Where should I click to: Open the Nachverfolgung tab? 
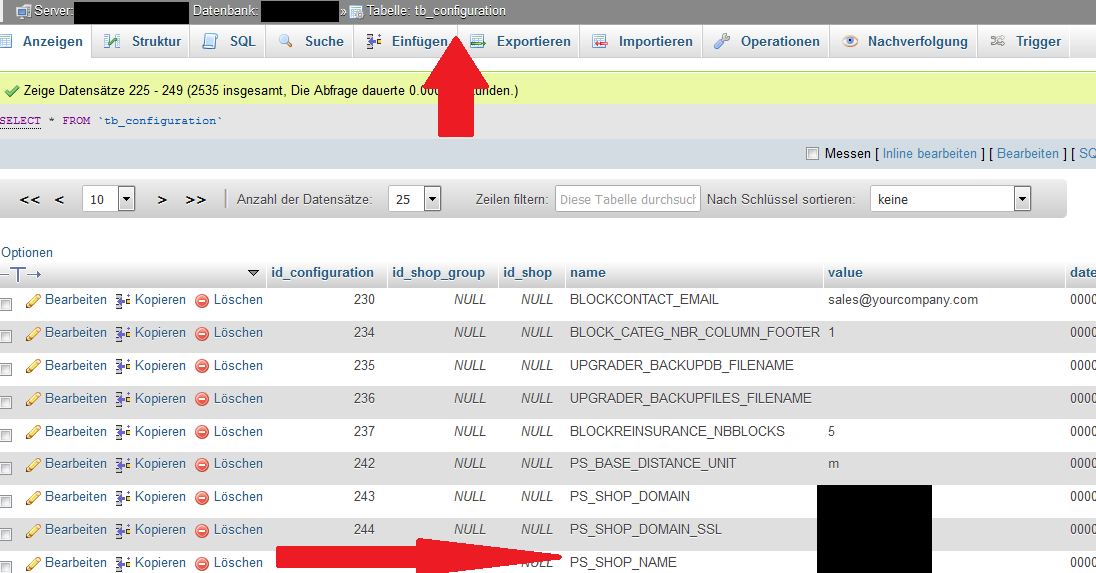pyautogui.click(x=904, y=41)
